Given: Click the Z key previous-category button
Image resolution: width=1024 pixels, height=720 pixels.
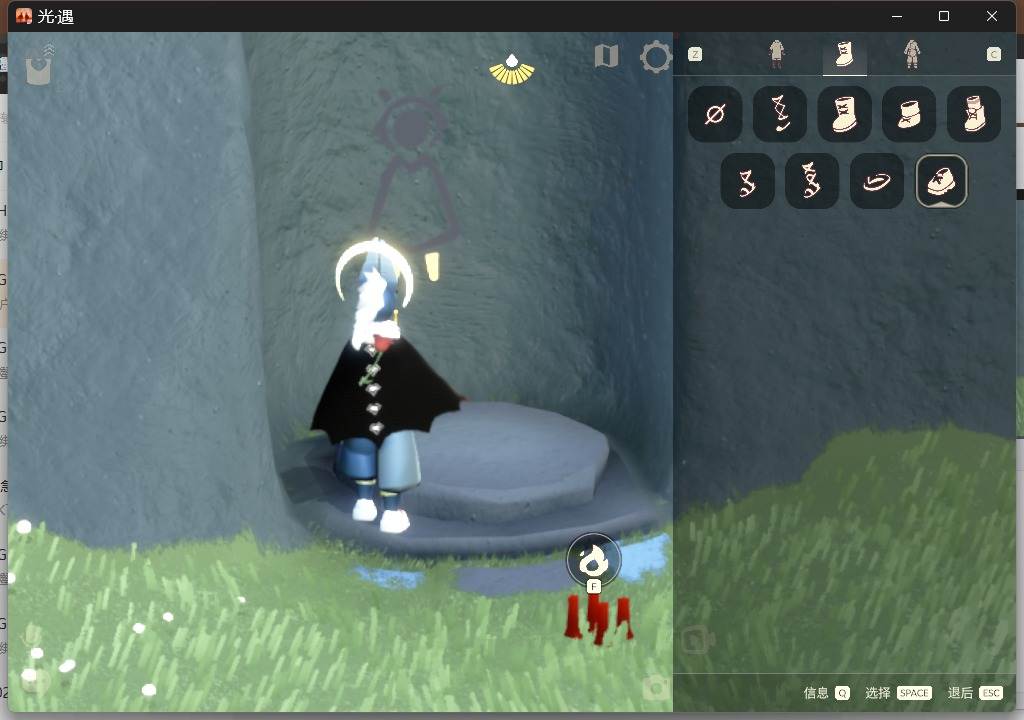Looking at the screenshot, I should 695,54.
